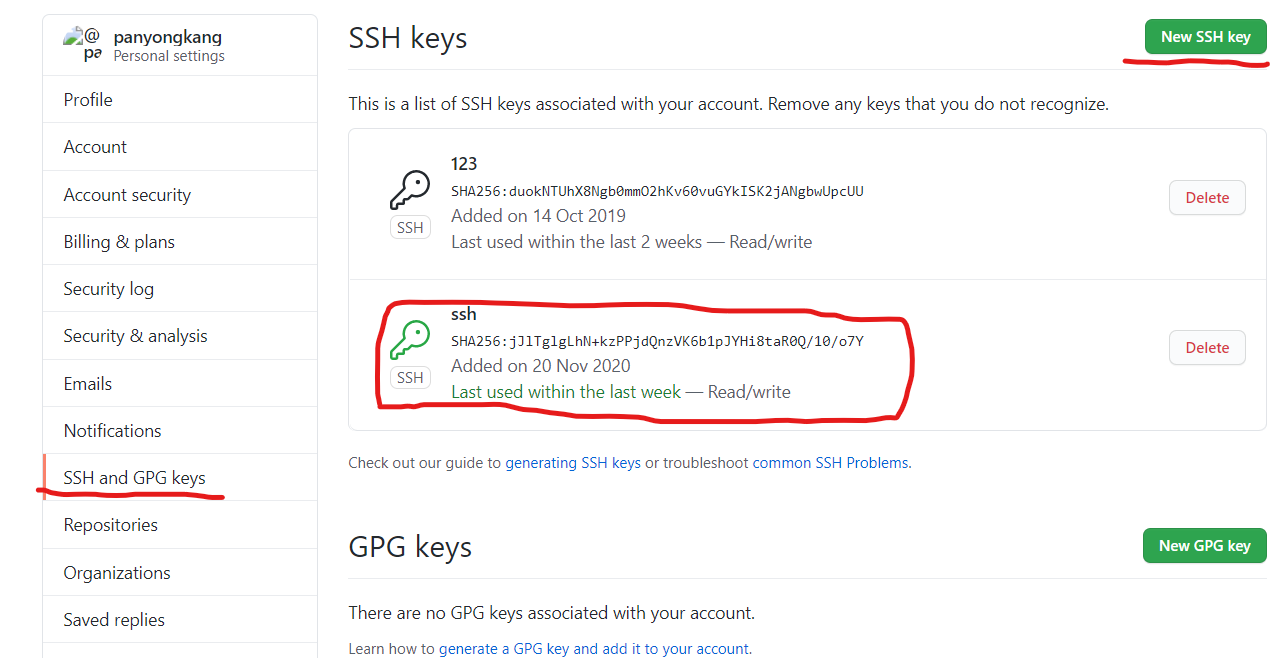Click SSH badge under the 123 key
This screenshot has height=658, width=1286.
(x=410, y=228)
